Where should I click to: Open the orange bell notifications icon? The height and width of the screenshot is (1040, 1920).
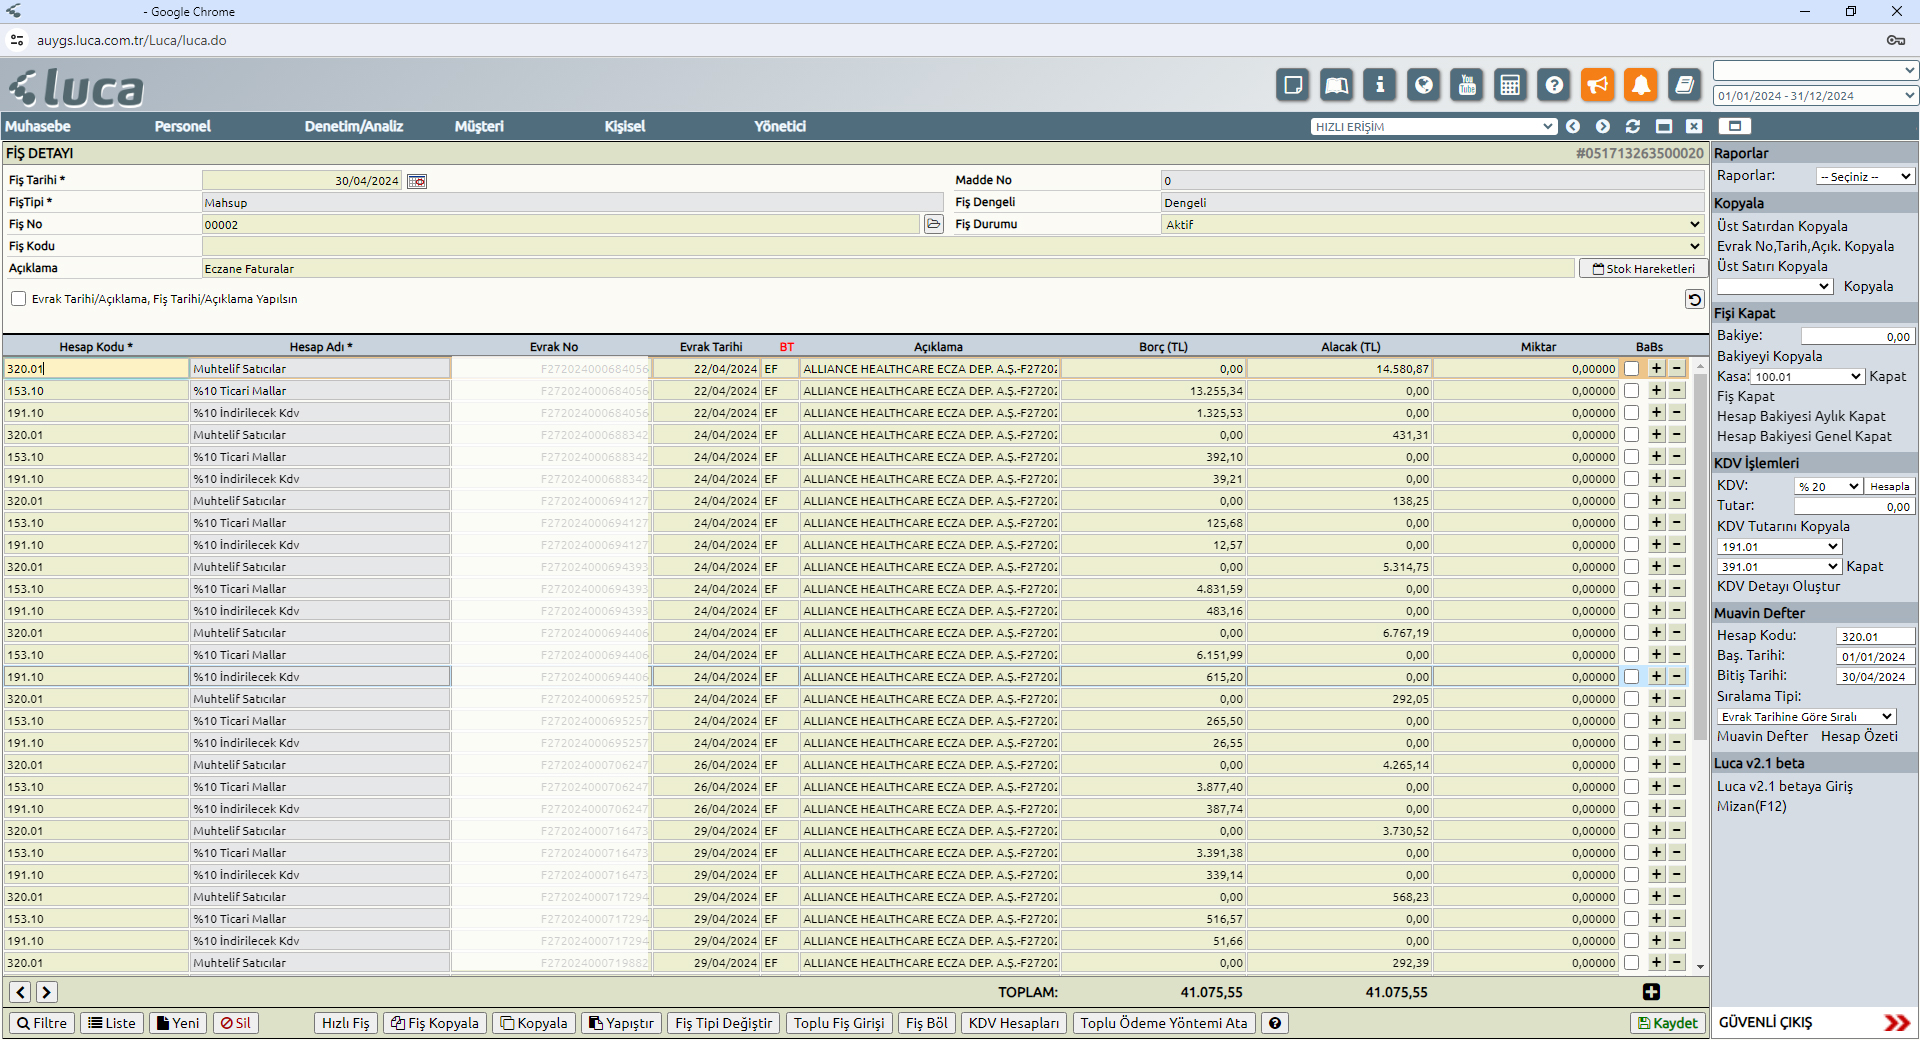(1641, 85)
